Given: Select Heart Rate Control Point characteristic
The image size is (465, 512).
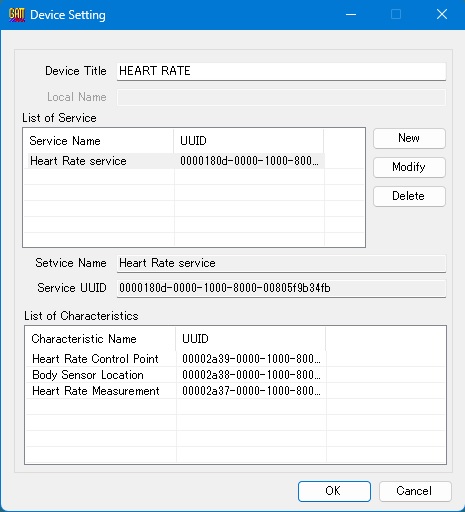Looking at the screenshot, I should click(176, 359).
